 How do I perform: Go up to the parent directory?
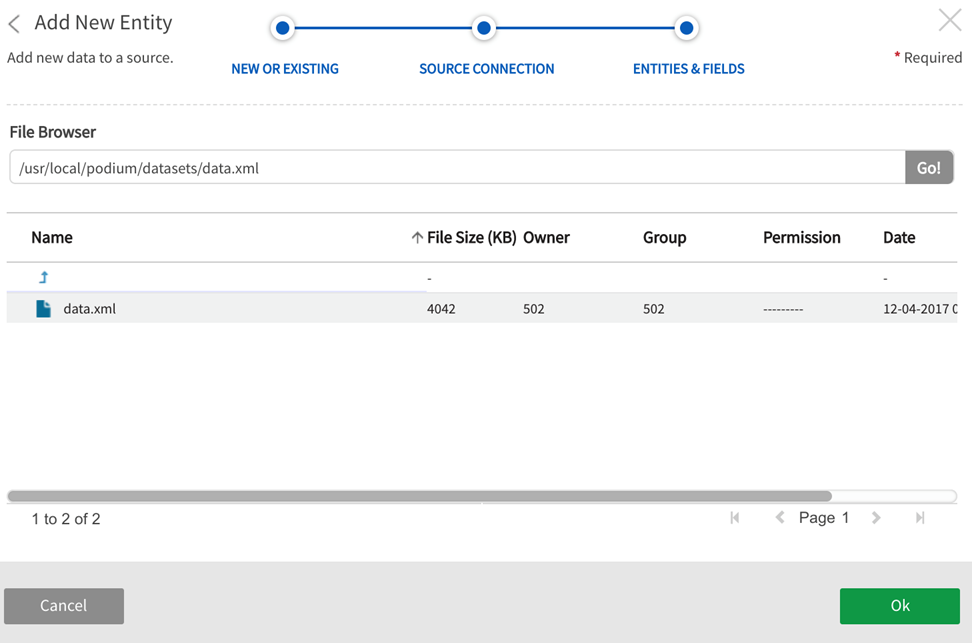pos(43,277)
